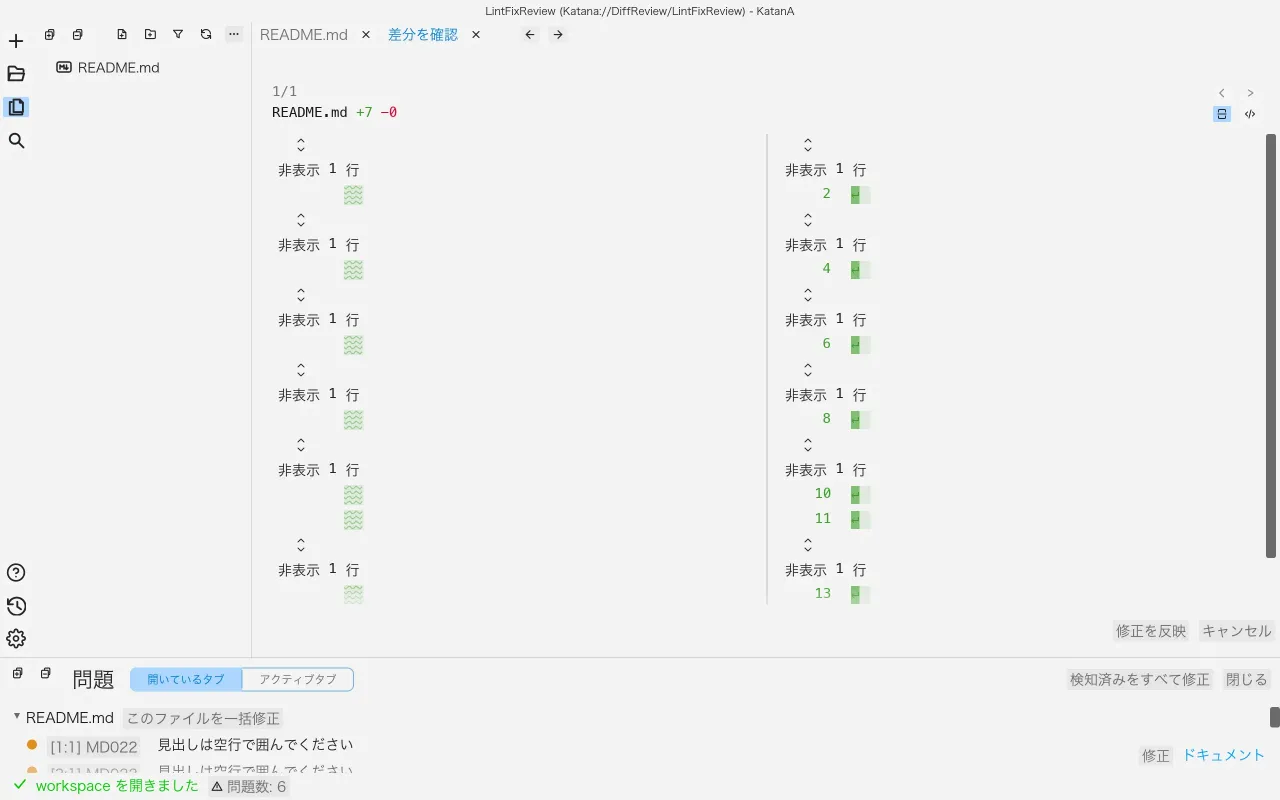Click the new folder icon in explorer toolbar
The width and height of the screenshot is (1280, 800).
150,34
